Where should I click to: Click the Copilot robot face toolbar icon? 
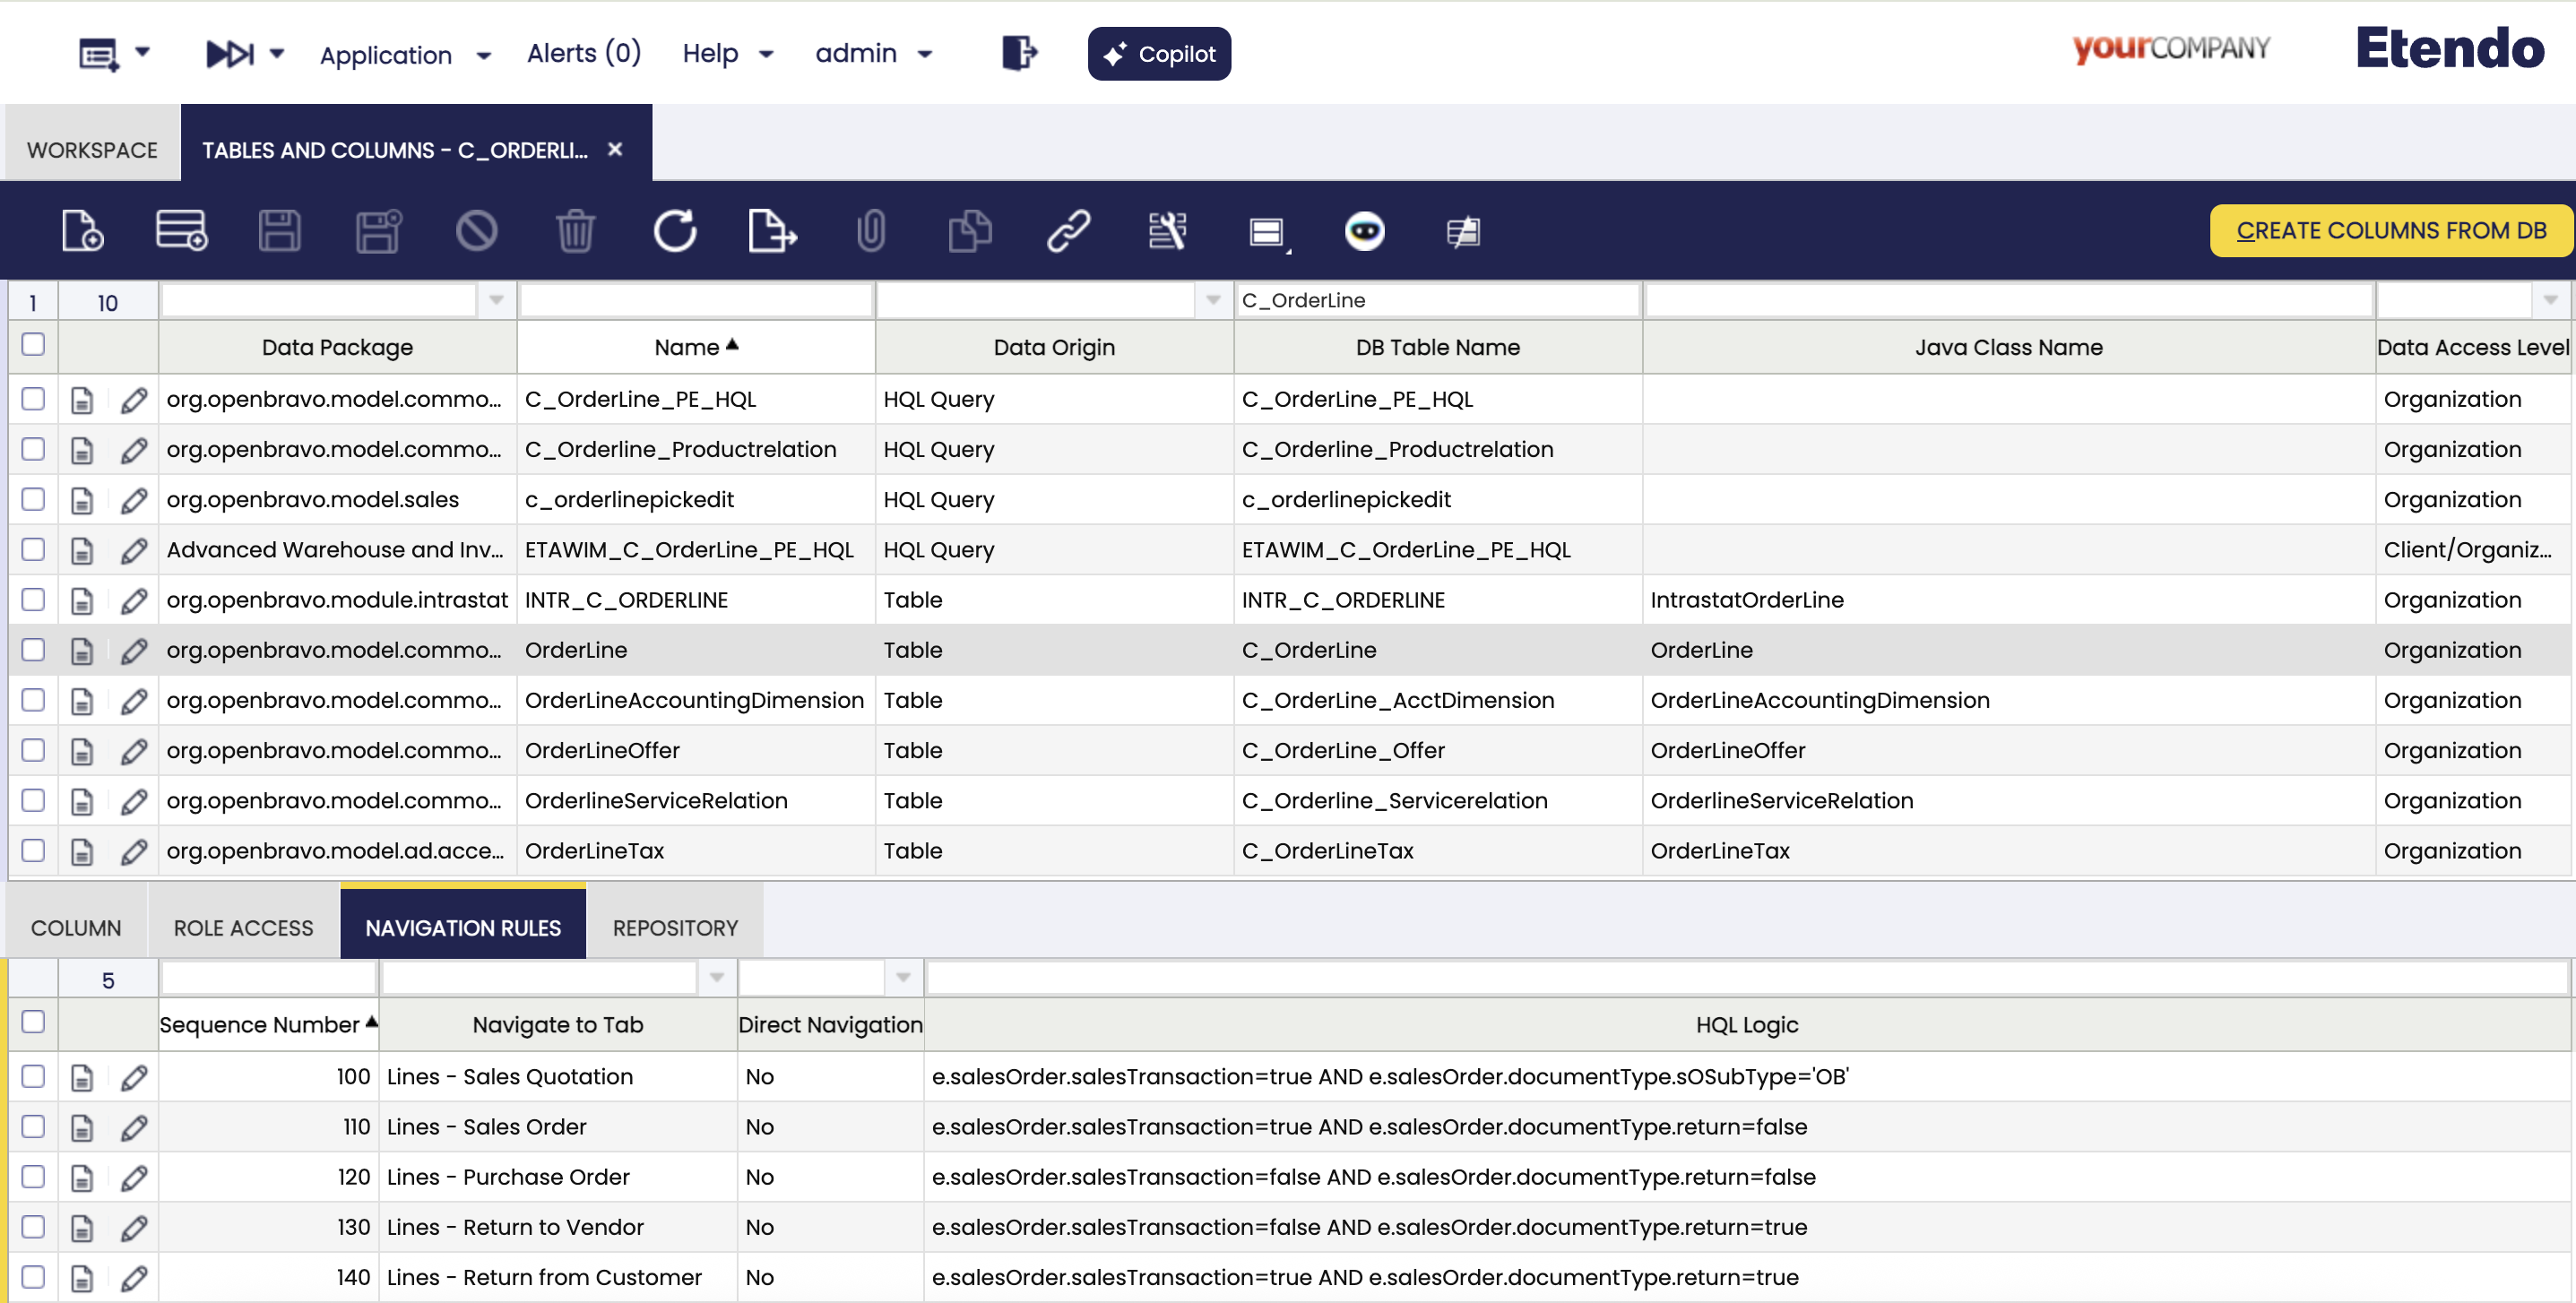[x=1364, y=231]
